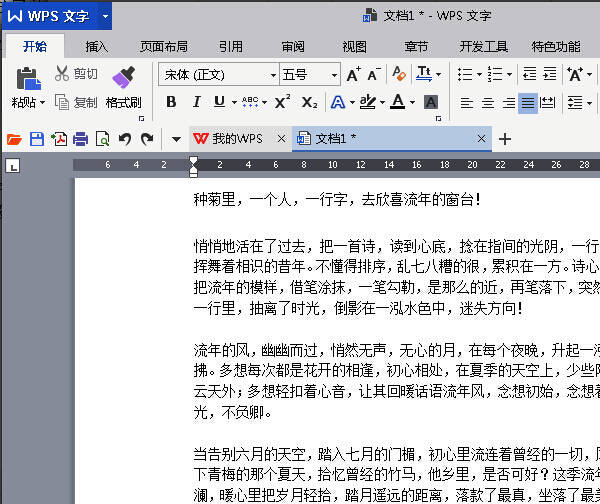Expand the font size dropdown showing 五号
The height and width of the screenshot is (504, 600).
[334, 75]
